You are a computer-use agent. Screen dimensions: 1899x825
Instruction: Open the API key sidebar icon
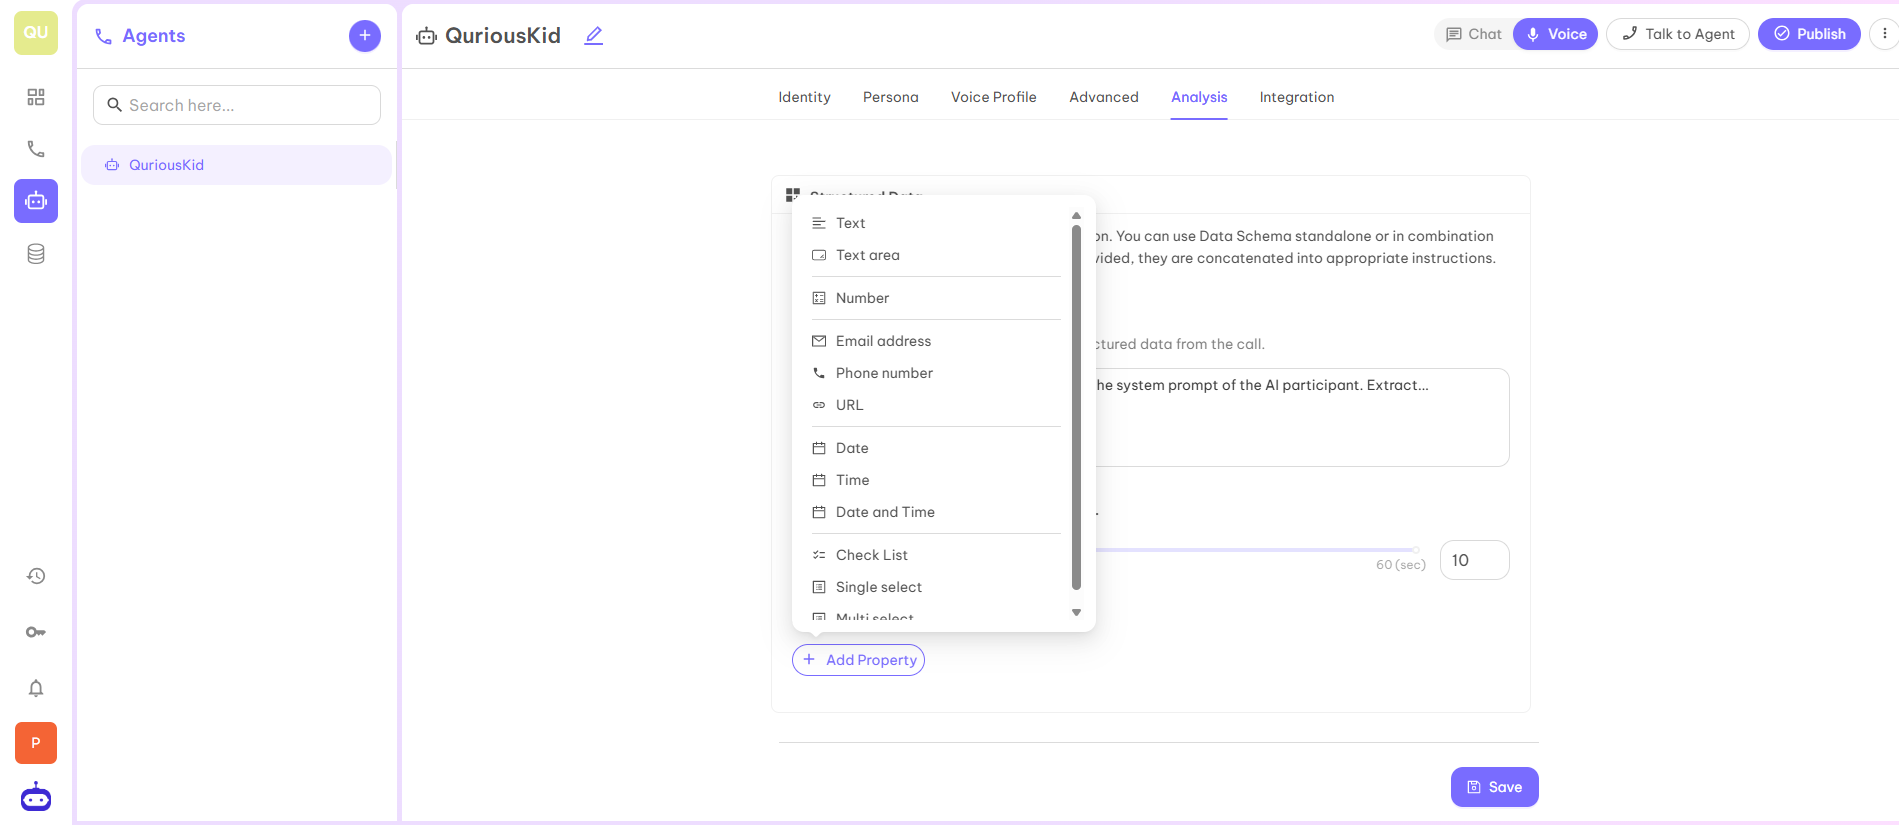(x=36, y=632)
